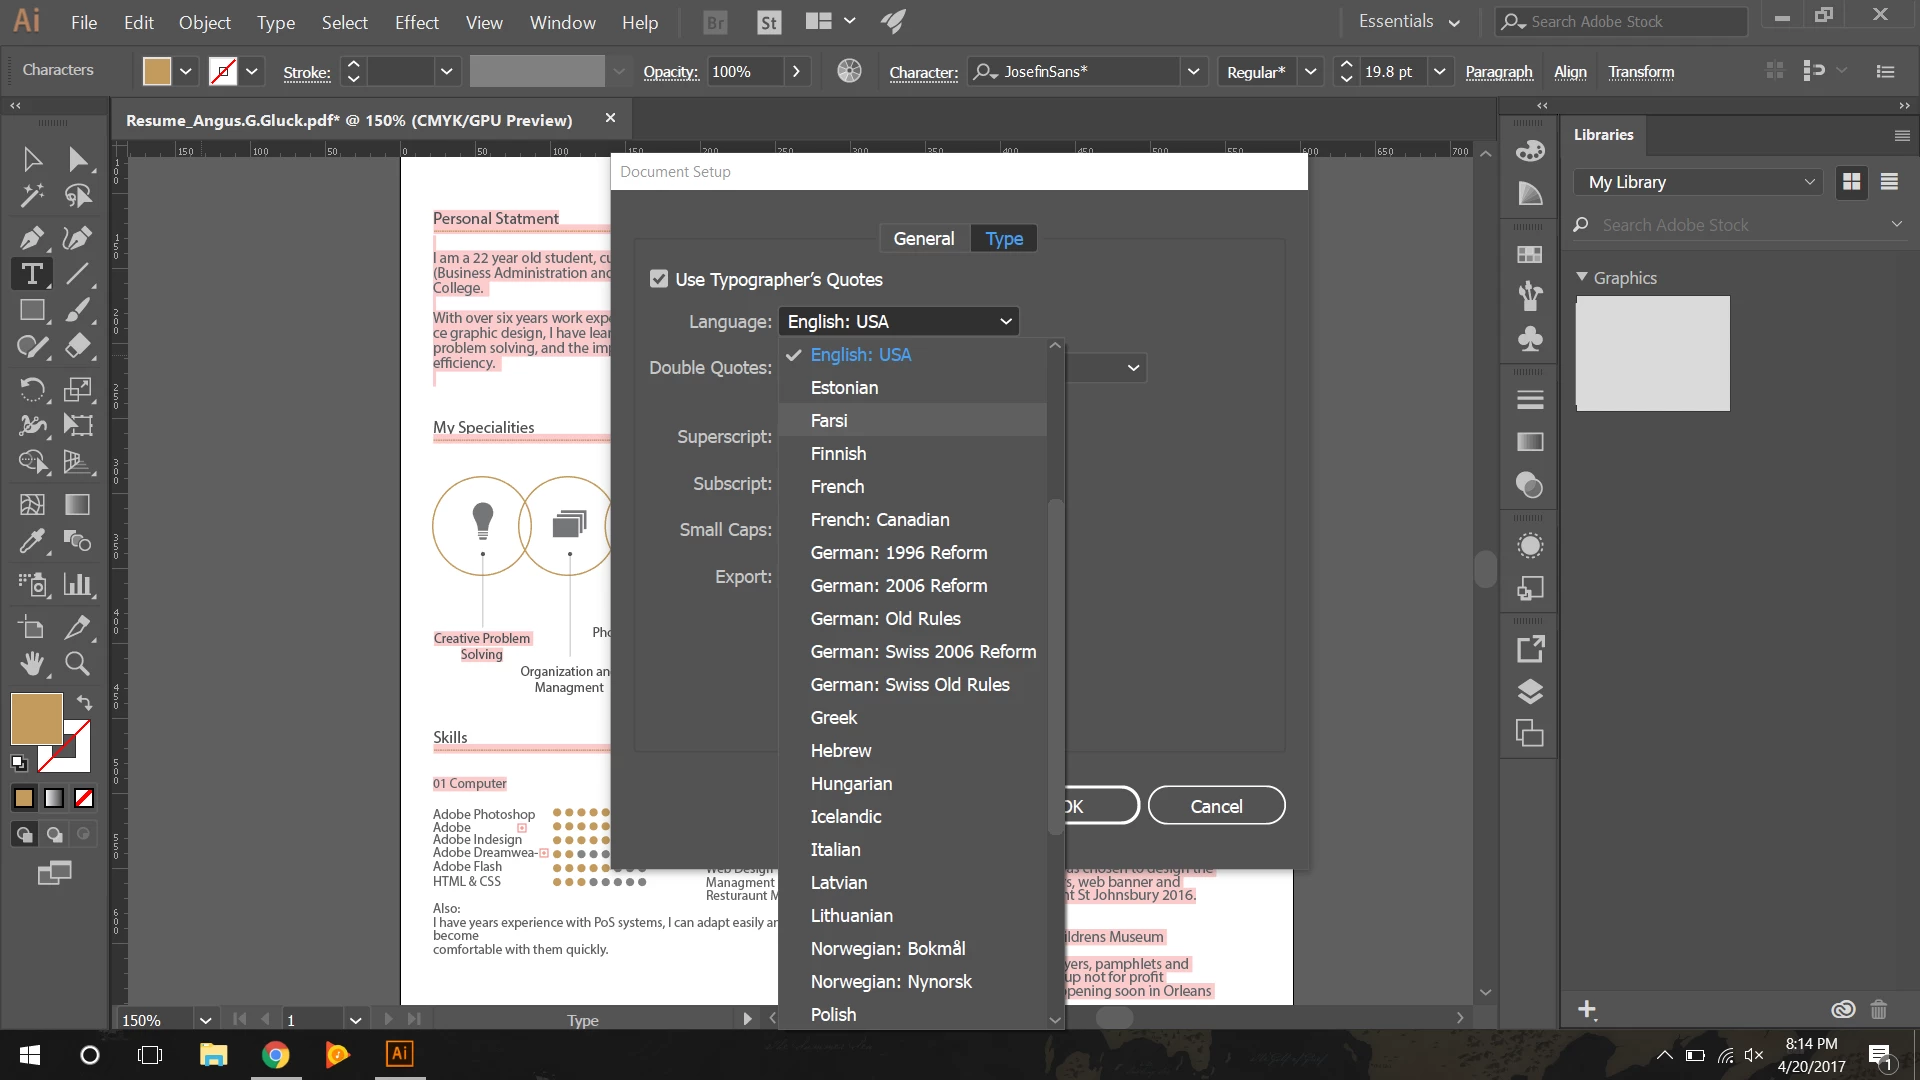Select the Rotate tool
Image resolution: width=1920 pixels, height=1080 pixels.
point(32,389)
